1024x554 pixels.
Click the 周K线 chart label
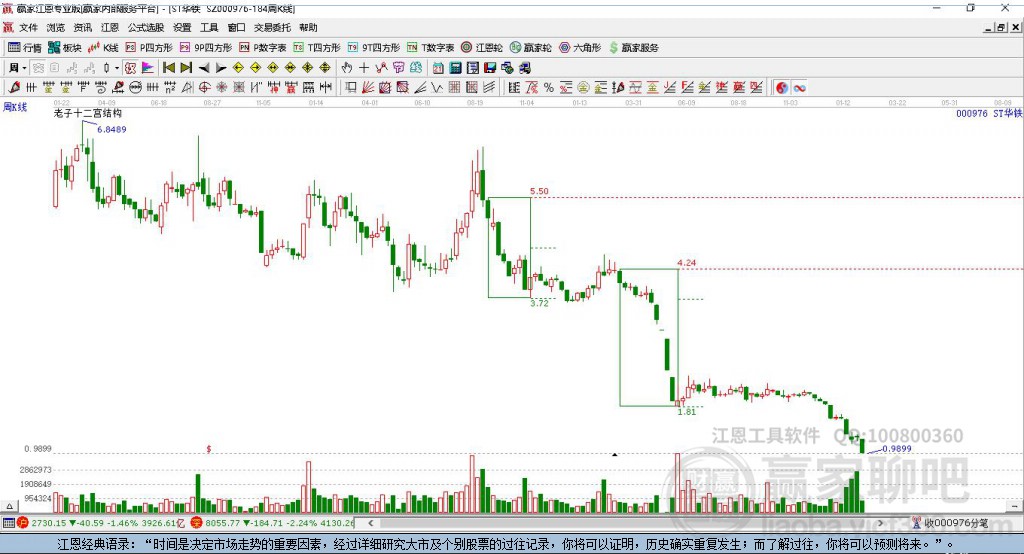[x=15, y=107]
